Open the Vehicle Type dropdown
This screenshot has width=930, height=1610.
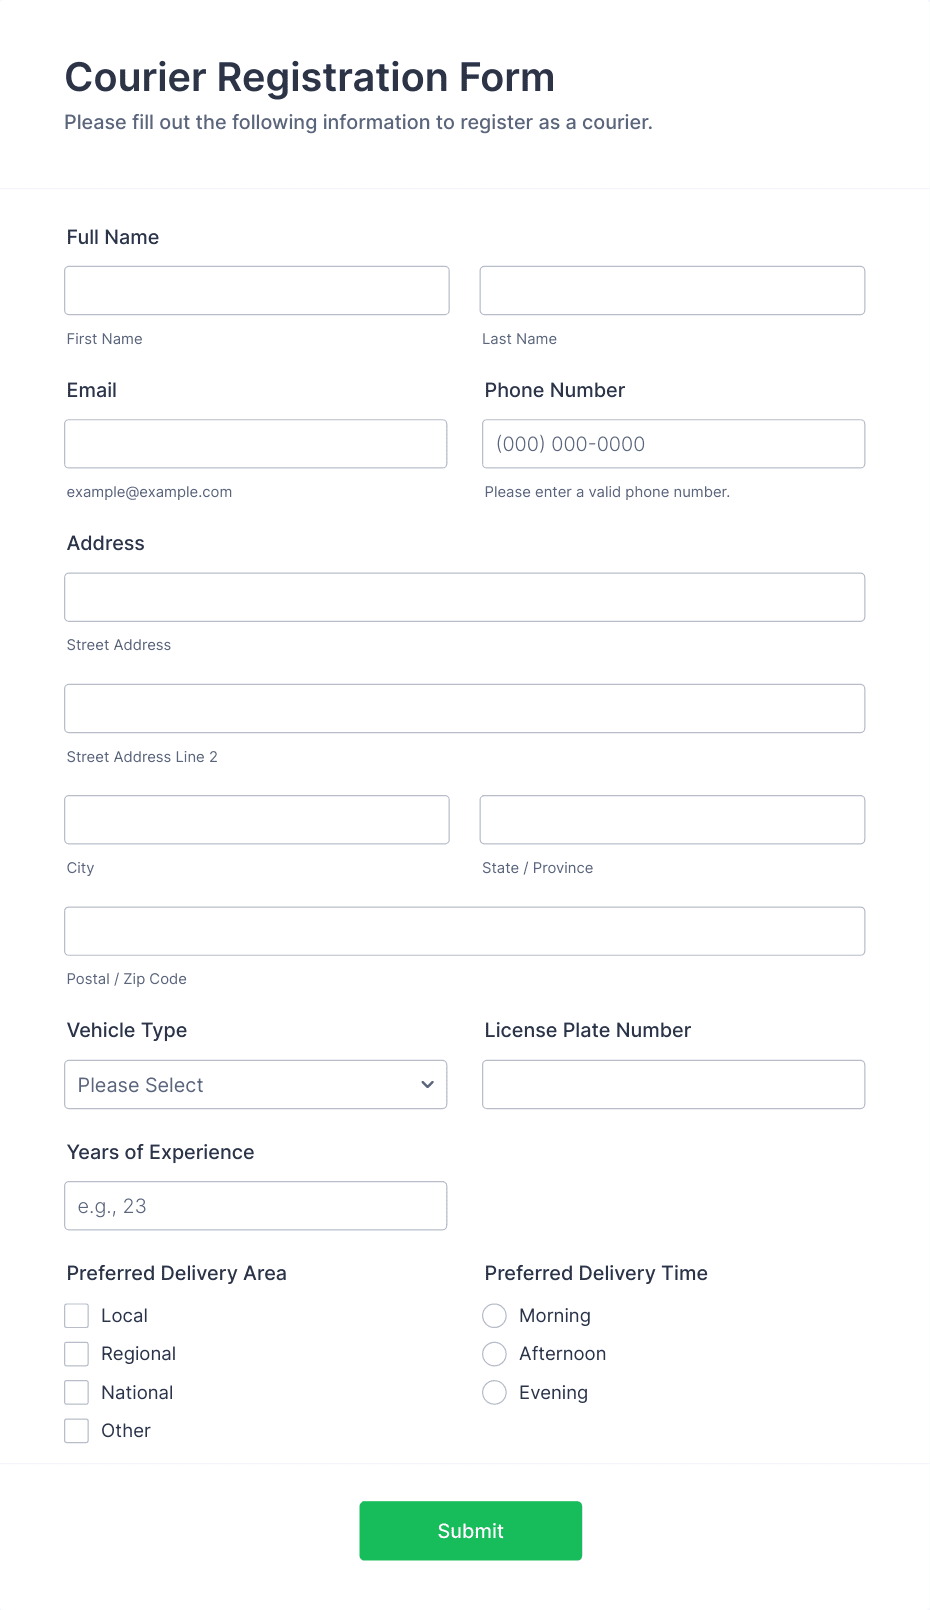[255, 1084]
